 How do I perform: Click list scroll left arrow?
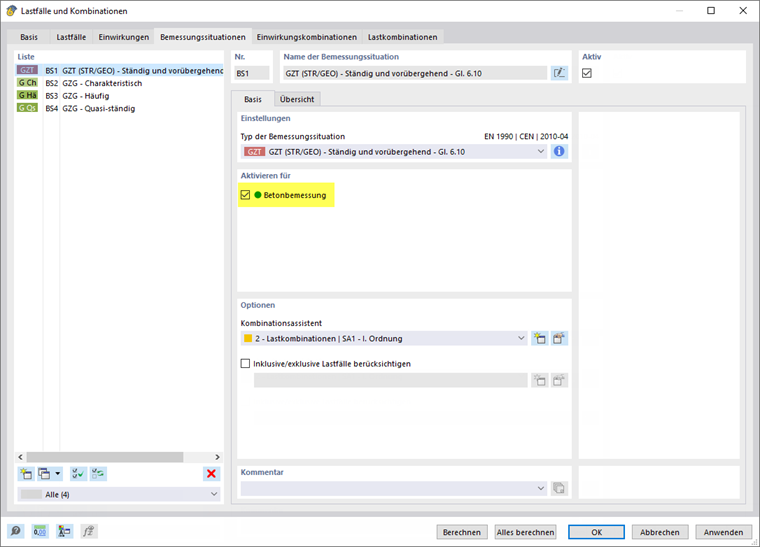point(20,457)
